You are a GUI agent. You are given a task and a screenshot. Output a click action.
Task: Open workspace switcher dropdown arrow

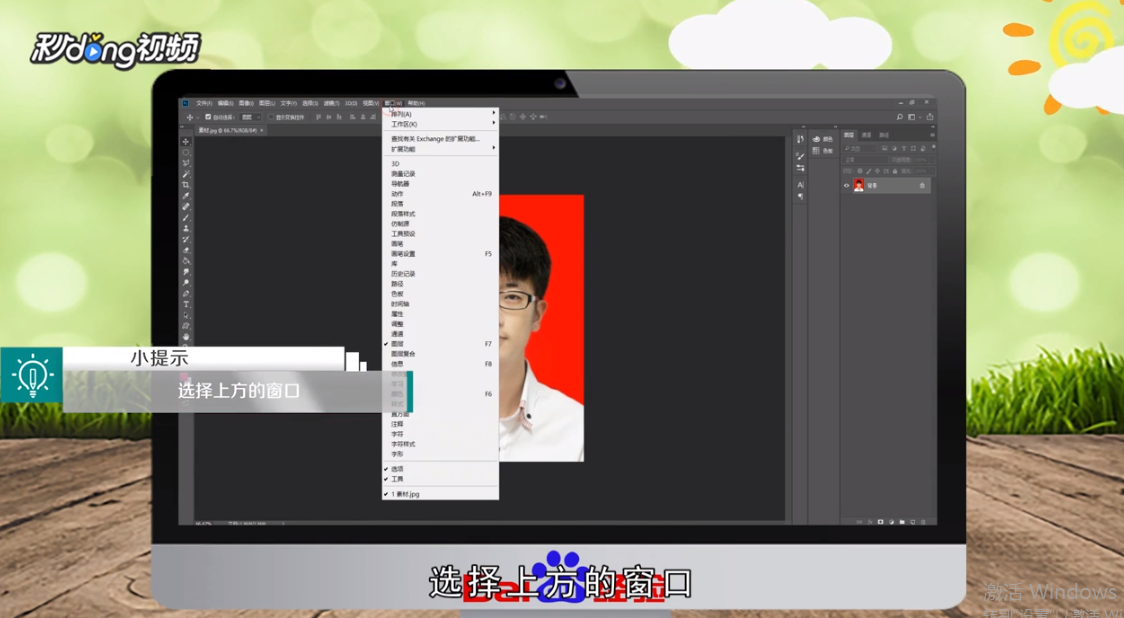pos(920,117)
